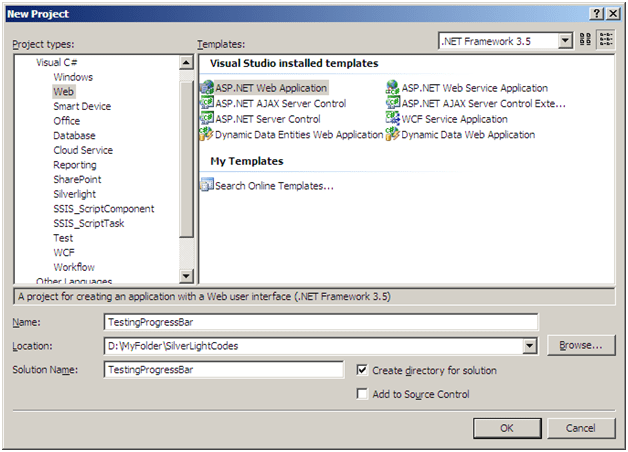Click the Browse button
The height and width of the screenshot is (452, 628).
[x=580, y=346]
